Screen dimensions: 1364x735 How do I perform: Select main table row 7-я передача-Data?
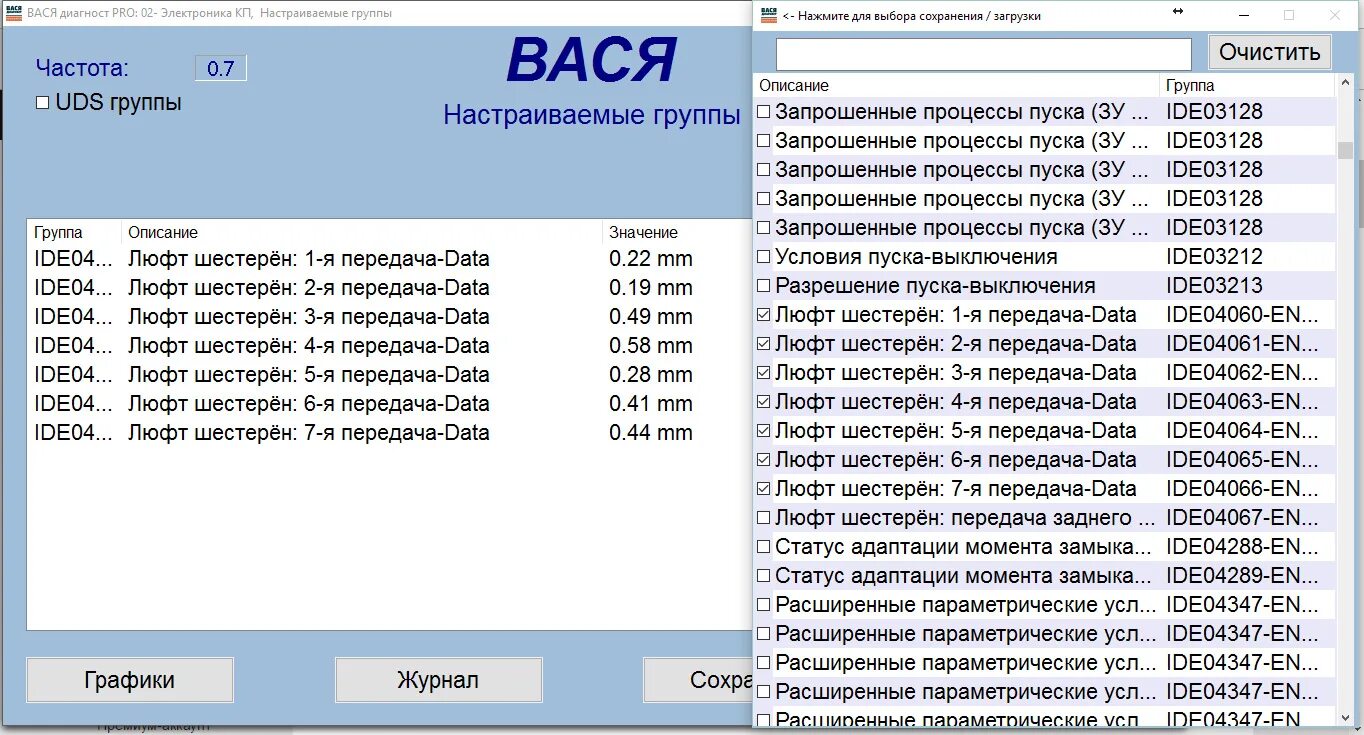pos(389,433)
